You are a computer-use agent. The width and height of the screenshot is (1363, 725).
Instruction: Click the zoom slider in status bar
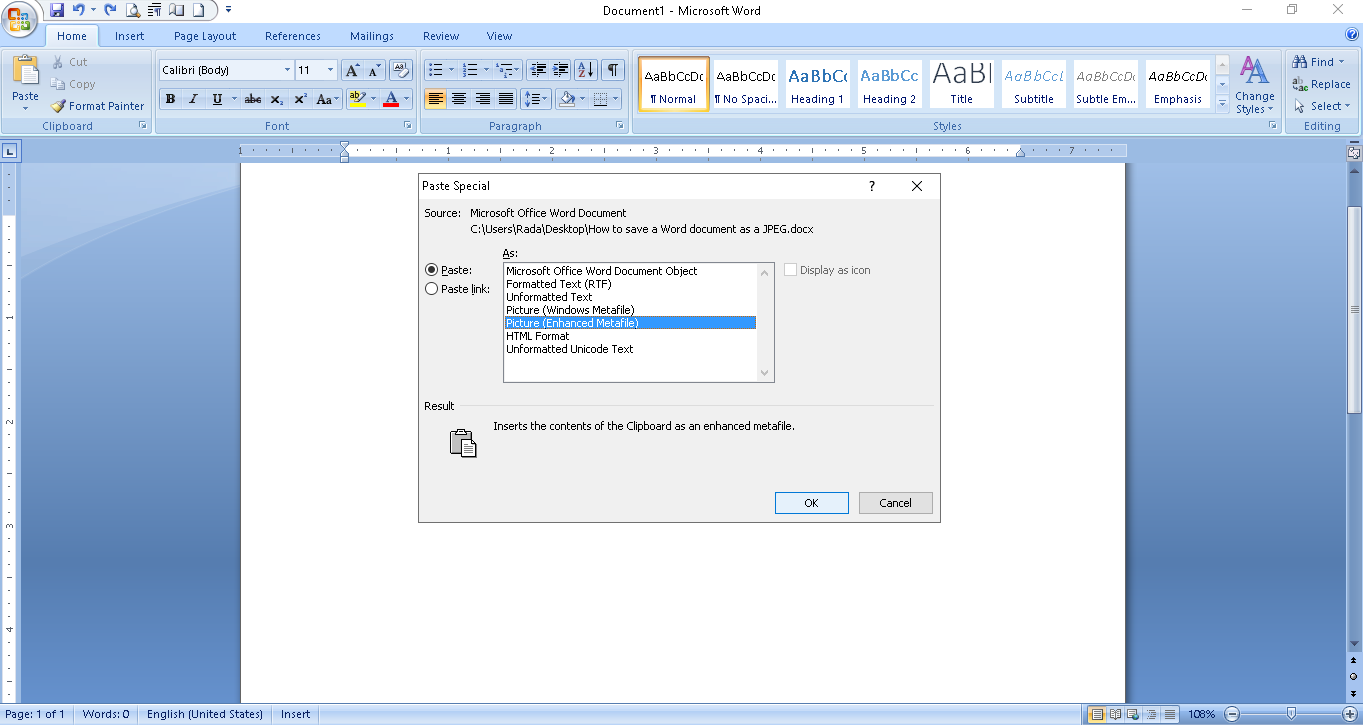click(x=1291, y=714)
